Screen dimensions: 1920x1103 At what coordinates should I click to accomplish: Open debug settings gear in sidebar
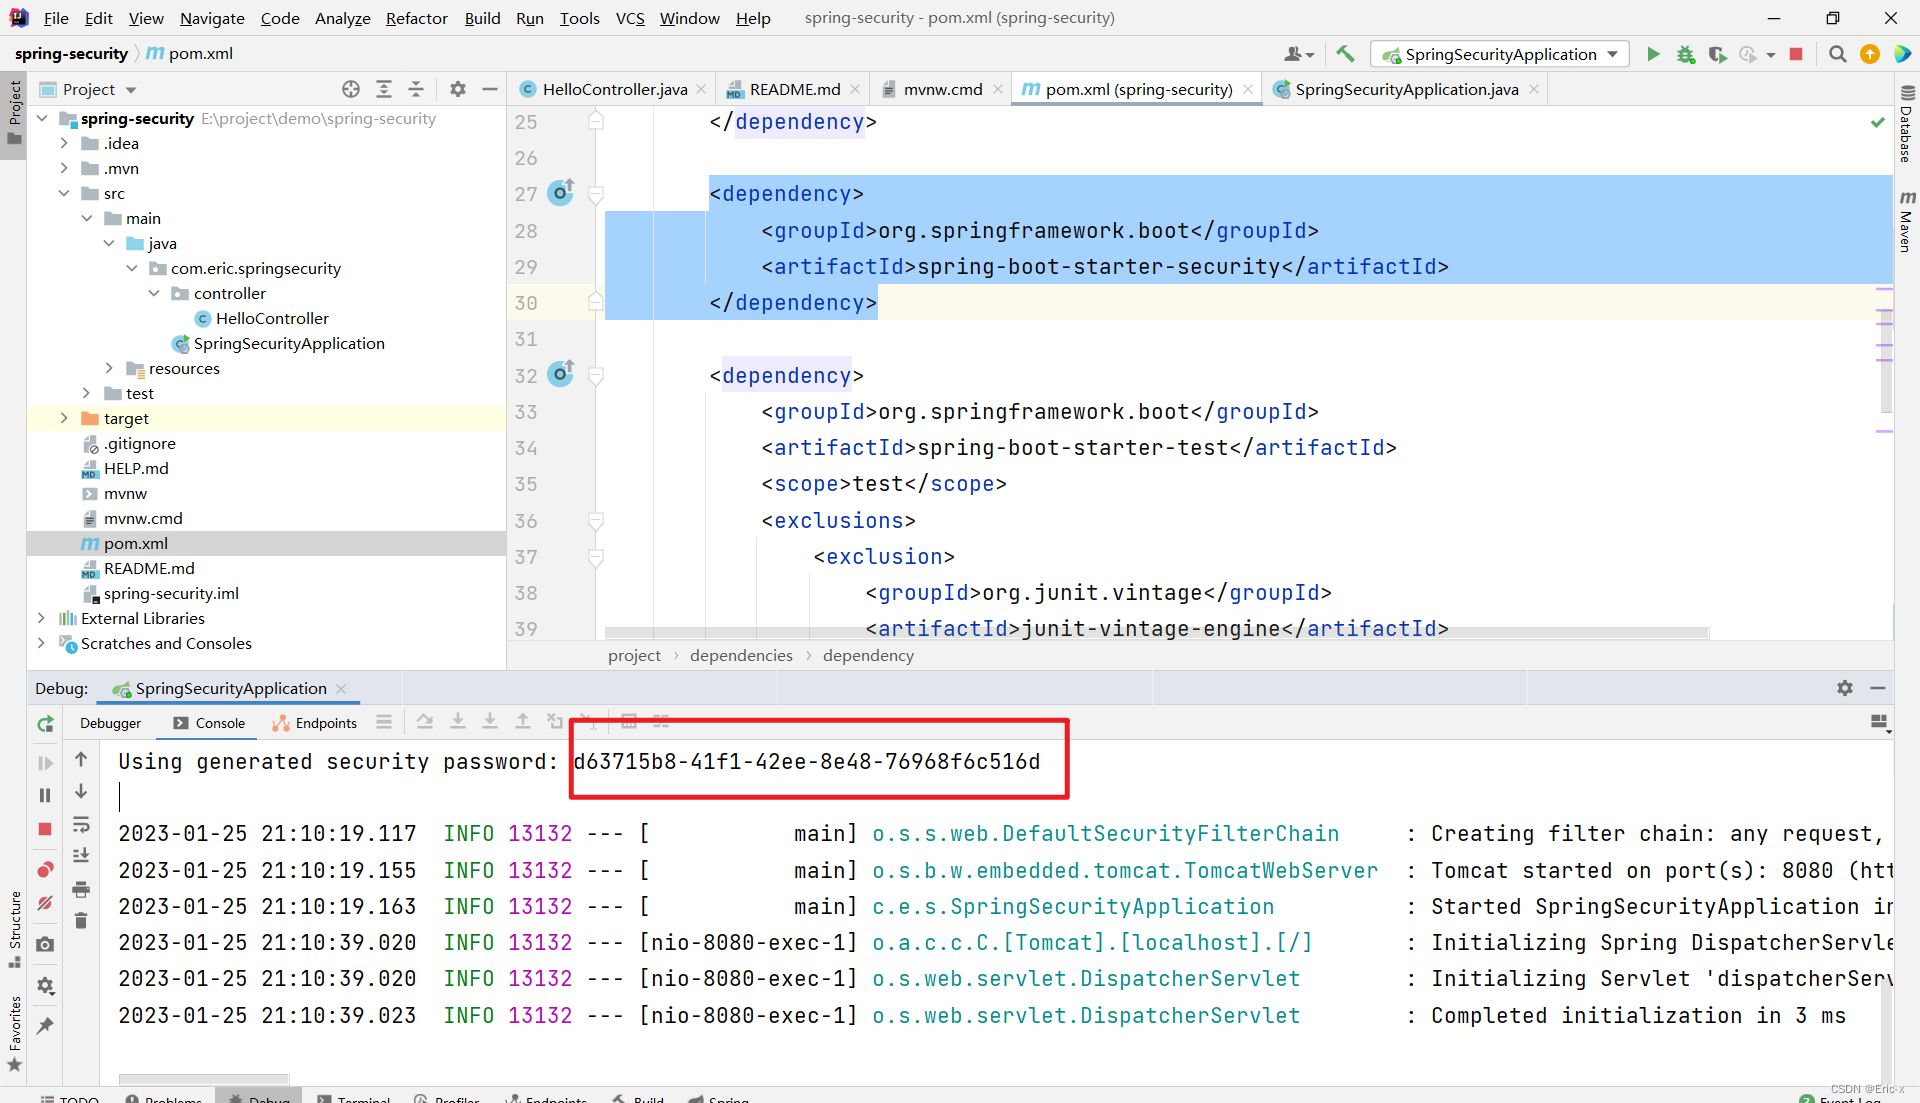[x=45, y=986]
